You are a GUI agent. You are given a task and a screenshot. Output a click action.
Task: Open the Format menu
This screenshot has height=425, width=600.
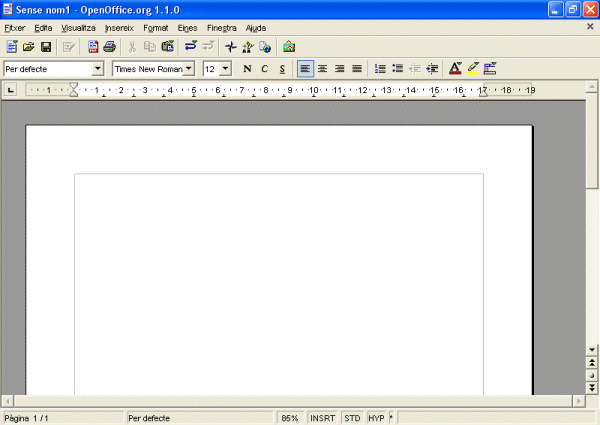pyautogui.click(x=155, y=28)
